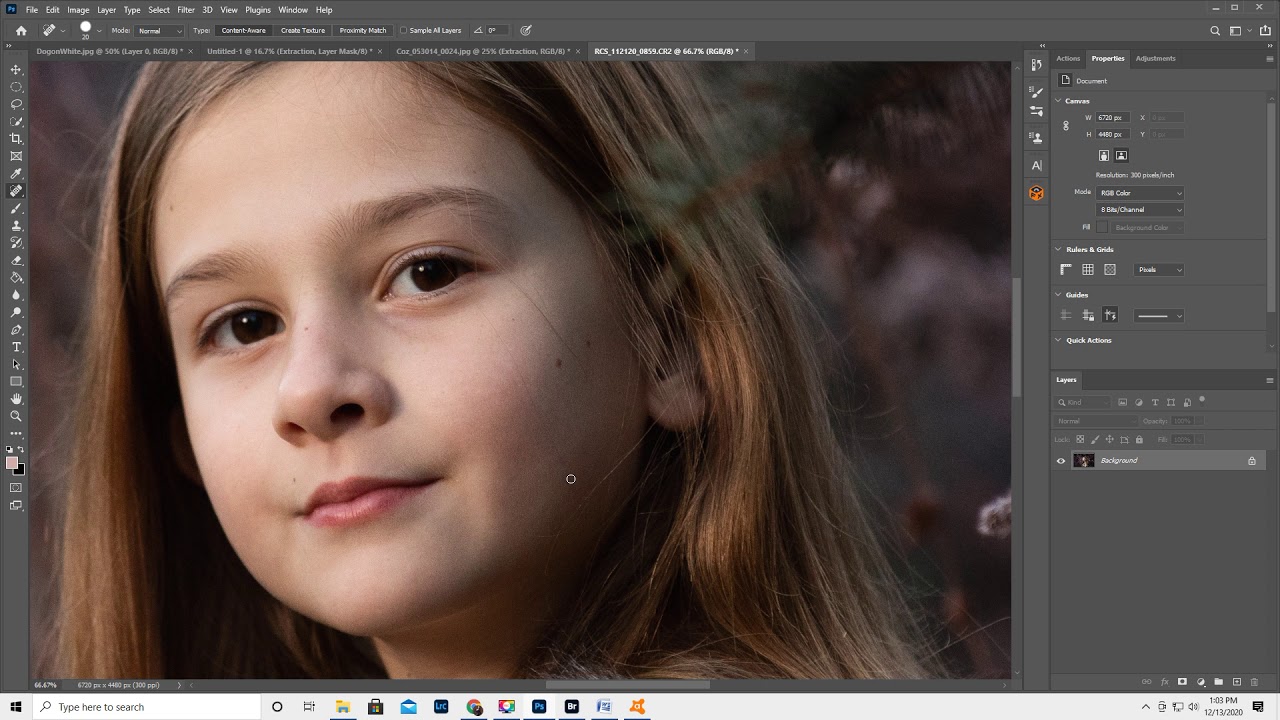The height and width of the screenshot is (720, 1280).
Task: Select the Clone Stamp tool
Action: click(x=16, y=226)
